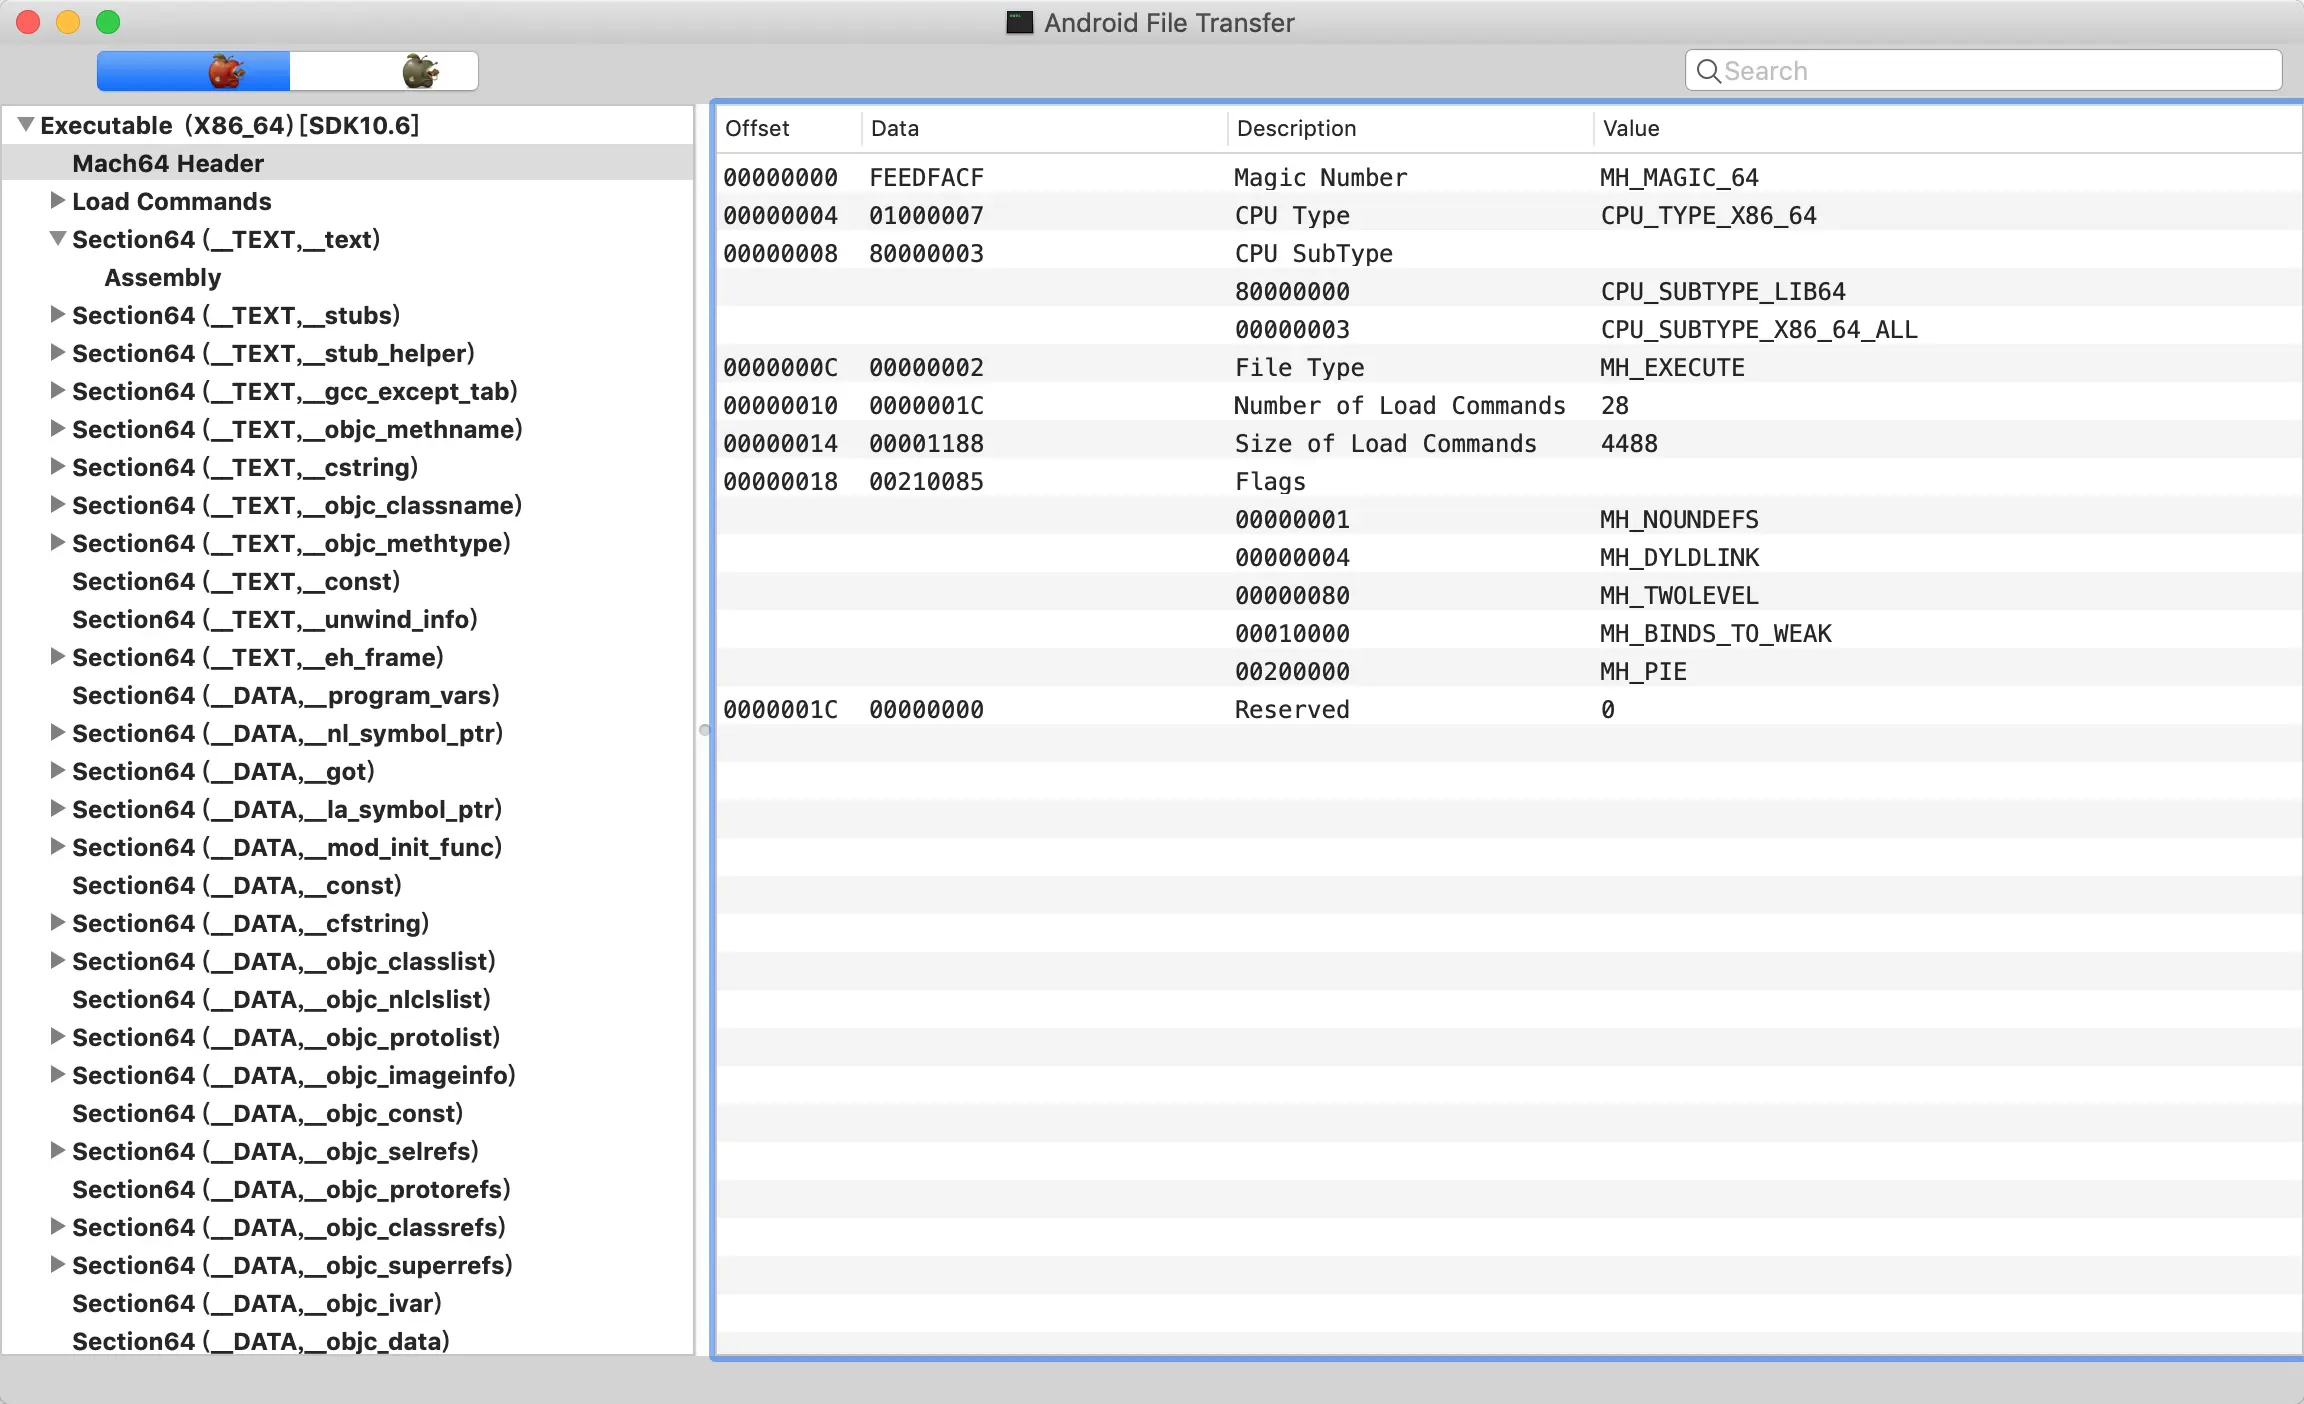
Task: Select the Mach64 Header tree item
Action: 168,163
